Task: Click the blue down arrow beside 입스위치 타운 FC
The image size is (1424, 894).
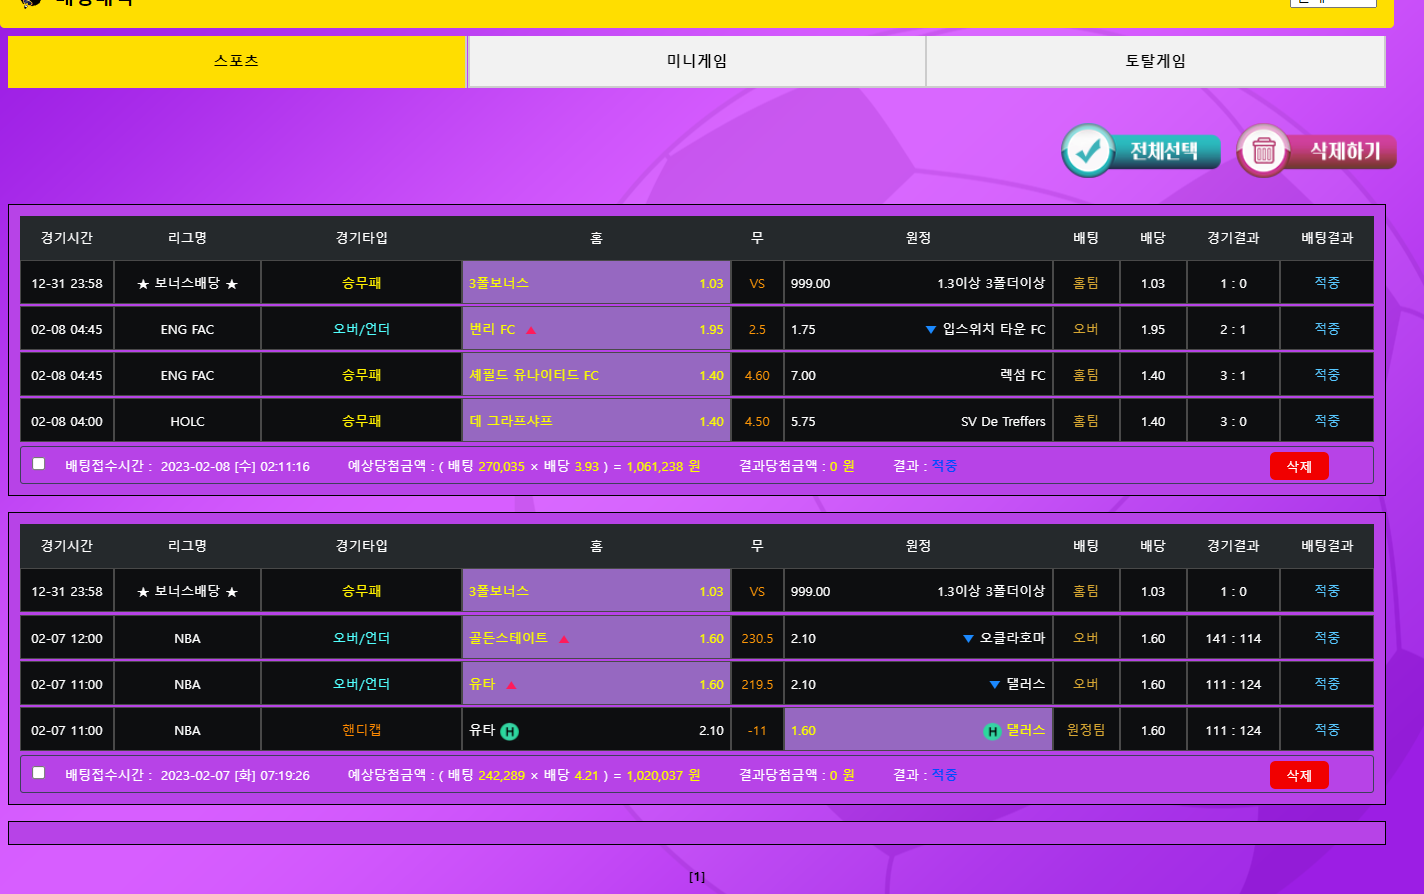Action: pyautogui.click(x=931, y=330)
